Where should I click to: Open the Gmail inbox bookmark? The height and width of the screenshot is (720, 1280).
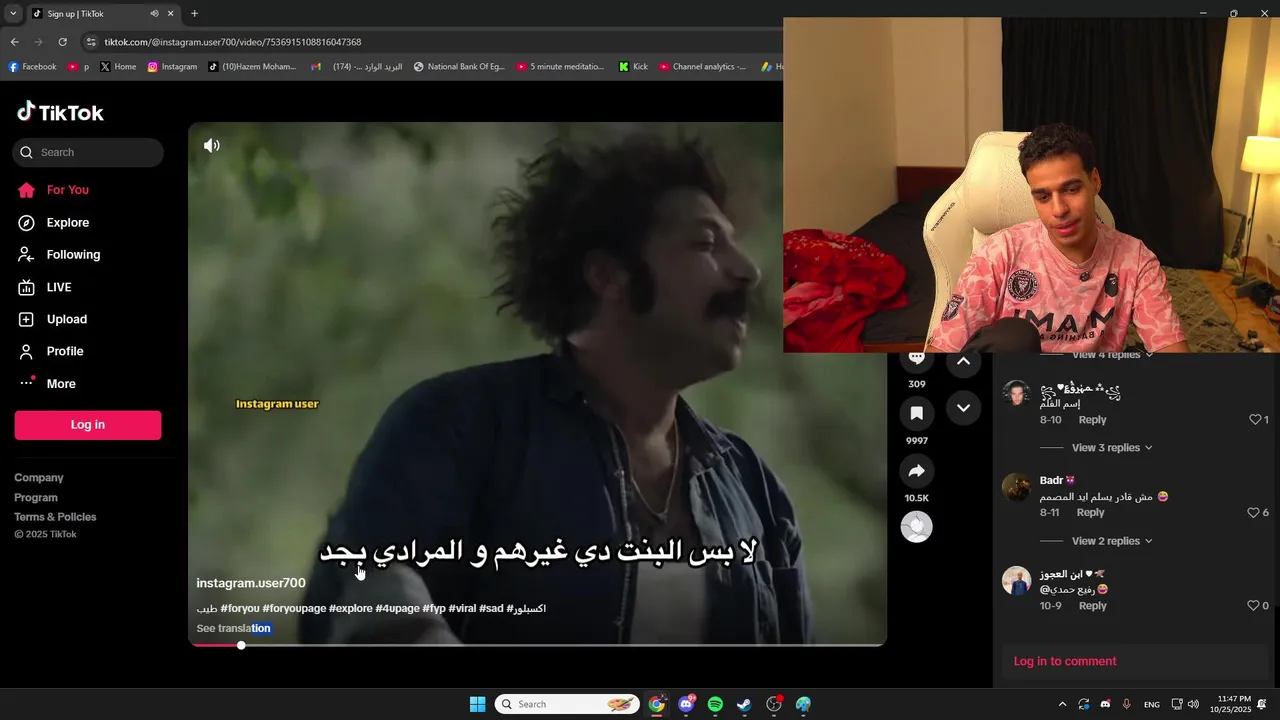[x=356, y=67]
